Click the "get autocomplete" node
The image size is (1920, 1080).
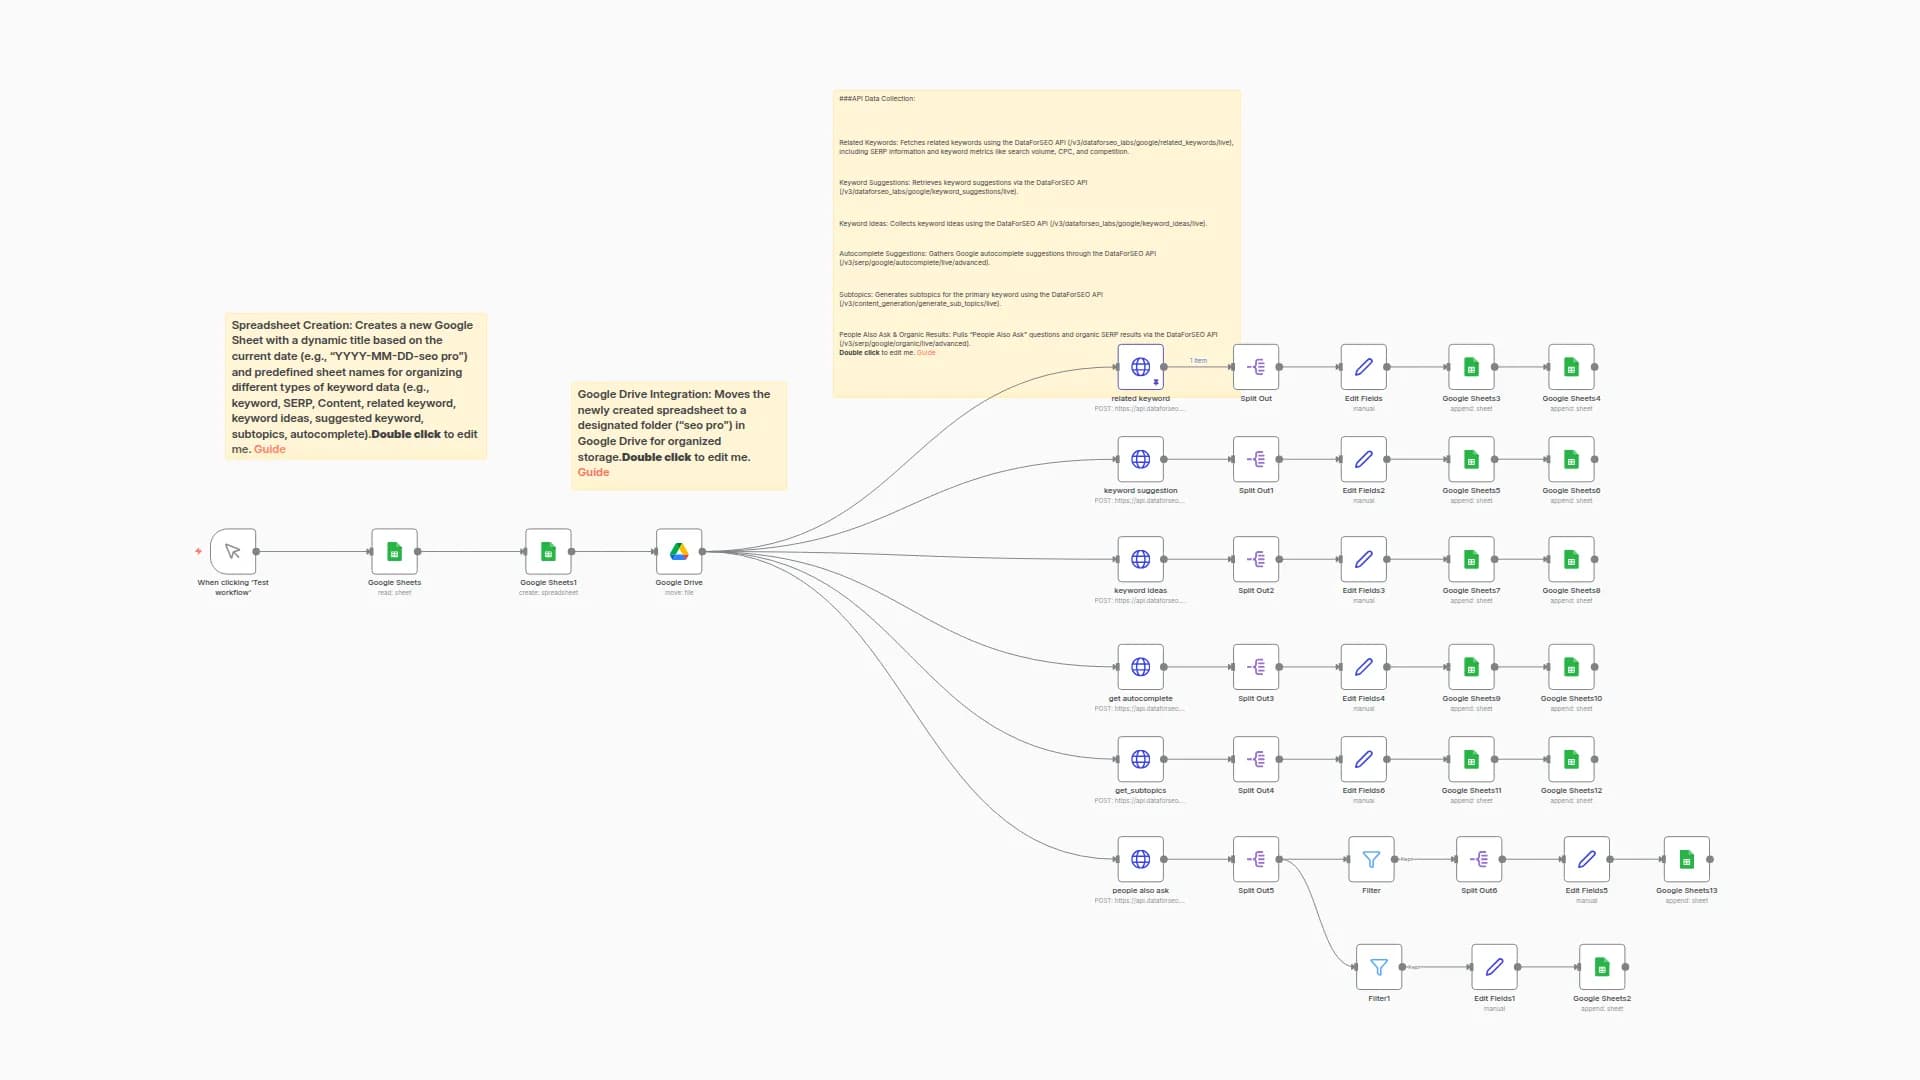pos(1140,667)
